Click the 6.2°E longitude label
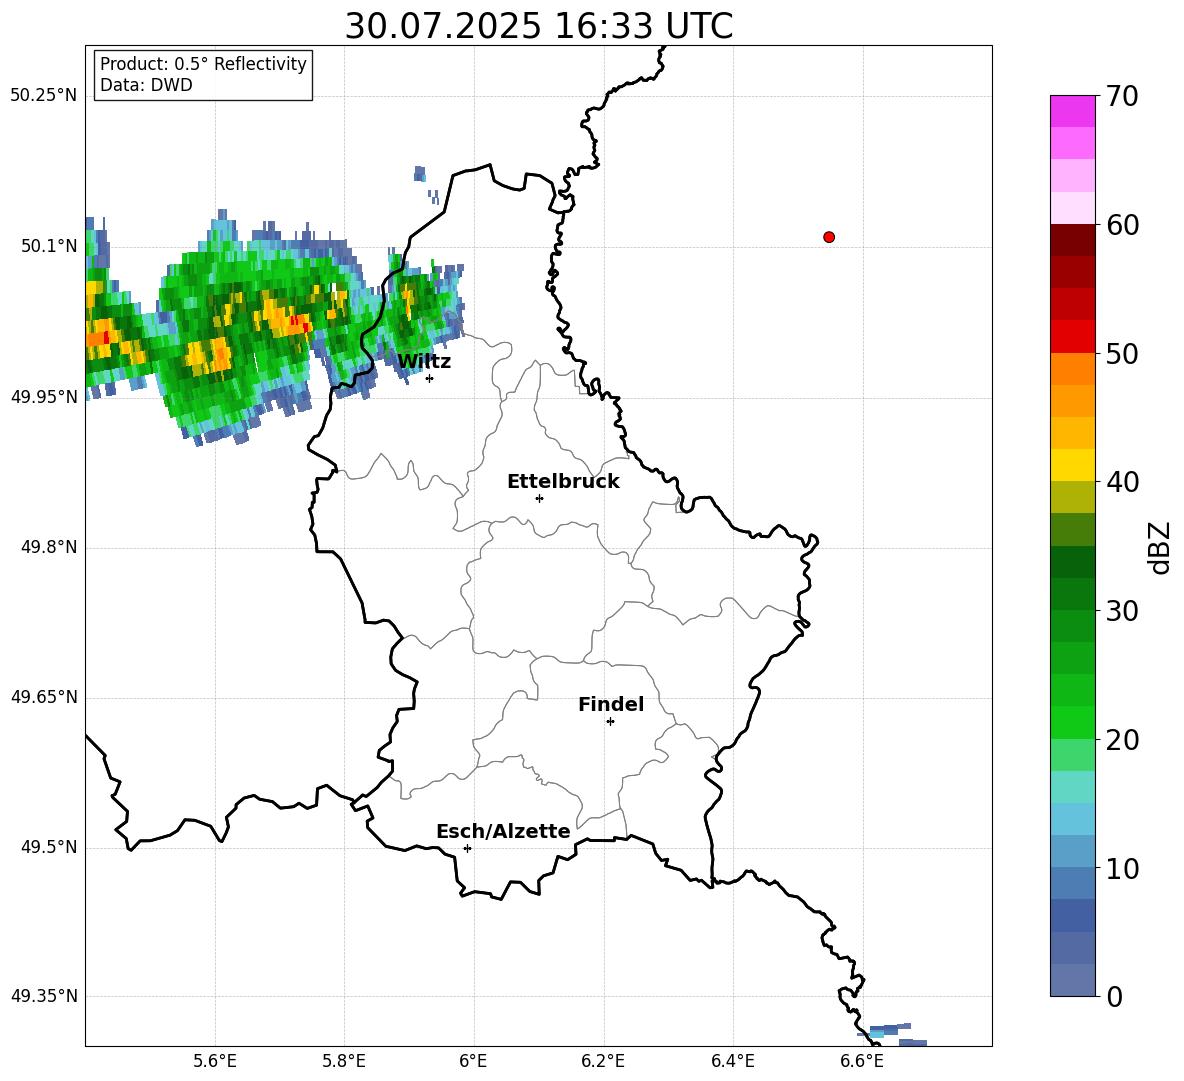 (x=603, y=1061)
